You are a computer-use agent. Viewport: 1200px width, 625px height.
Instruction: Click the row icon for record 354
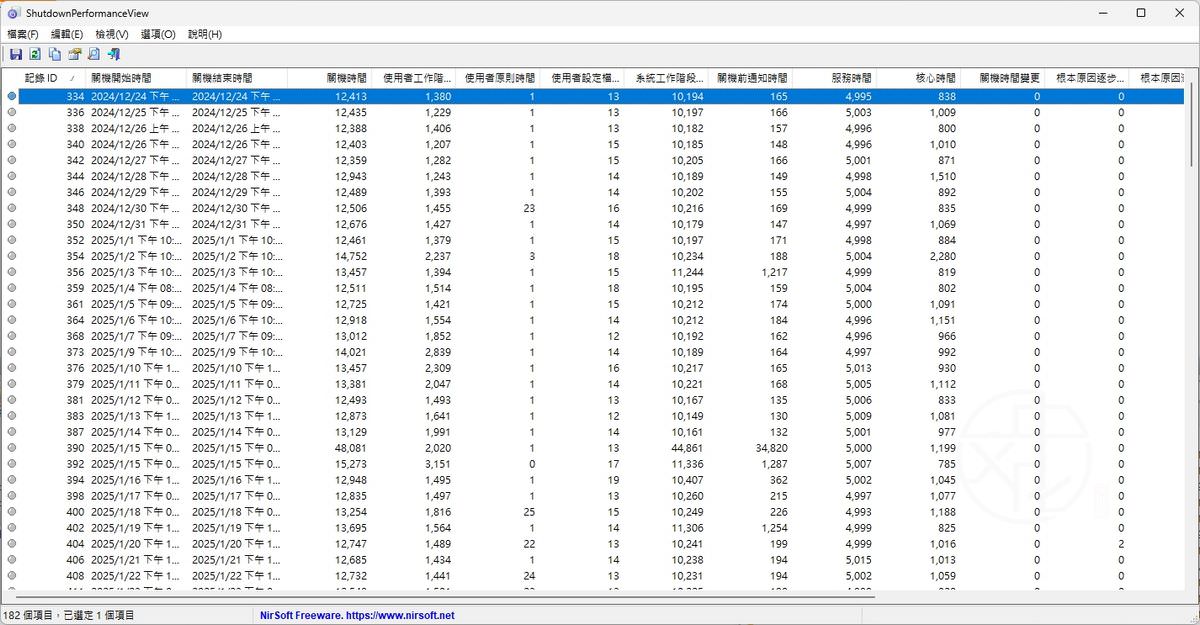click(x=11, y=256)
